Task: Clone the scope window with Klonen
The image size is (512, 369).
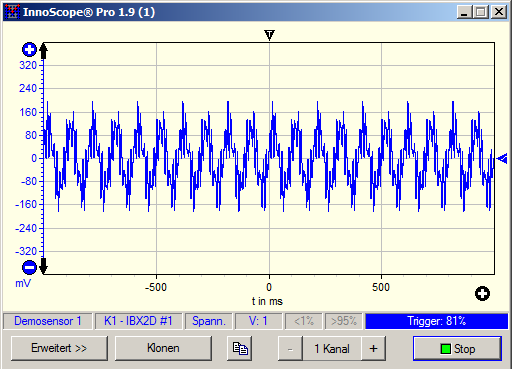Action: coord(163,348)
